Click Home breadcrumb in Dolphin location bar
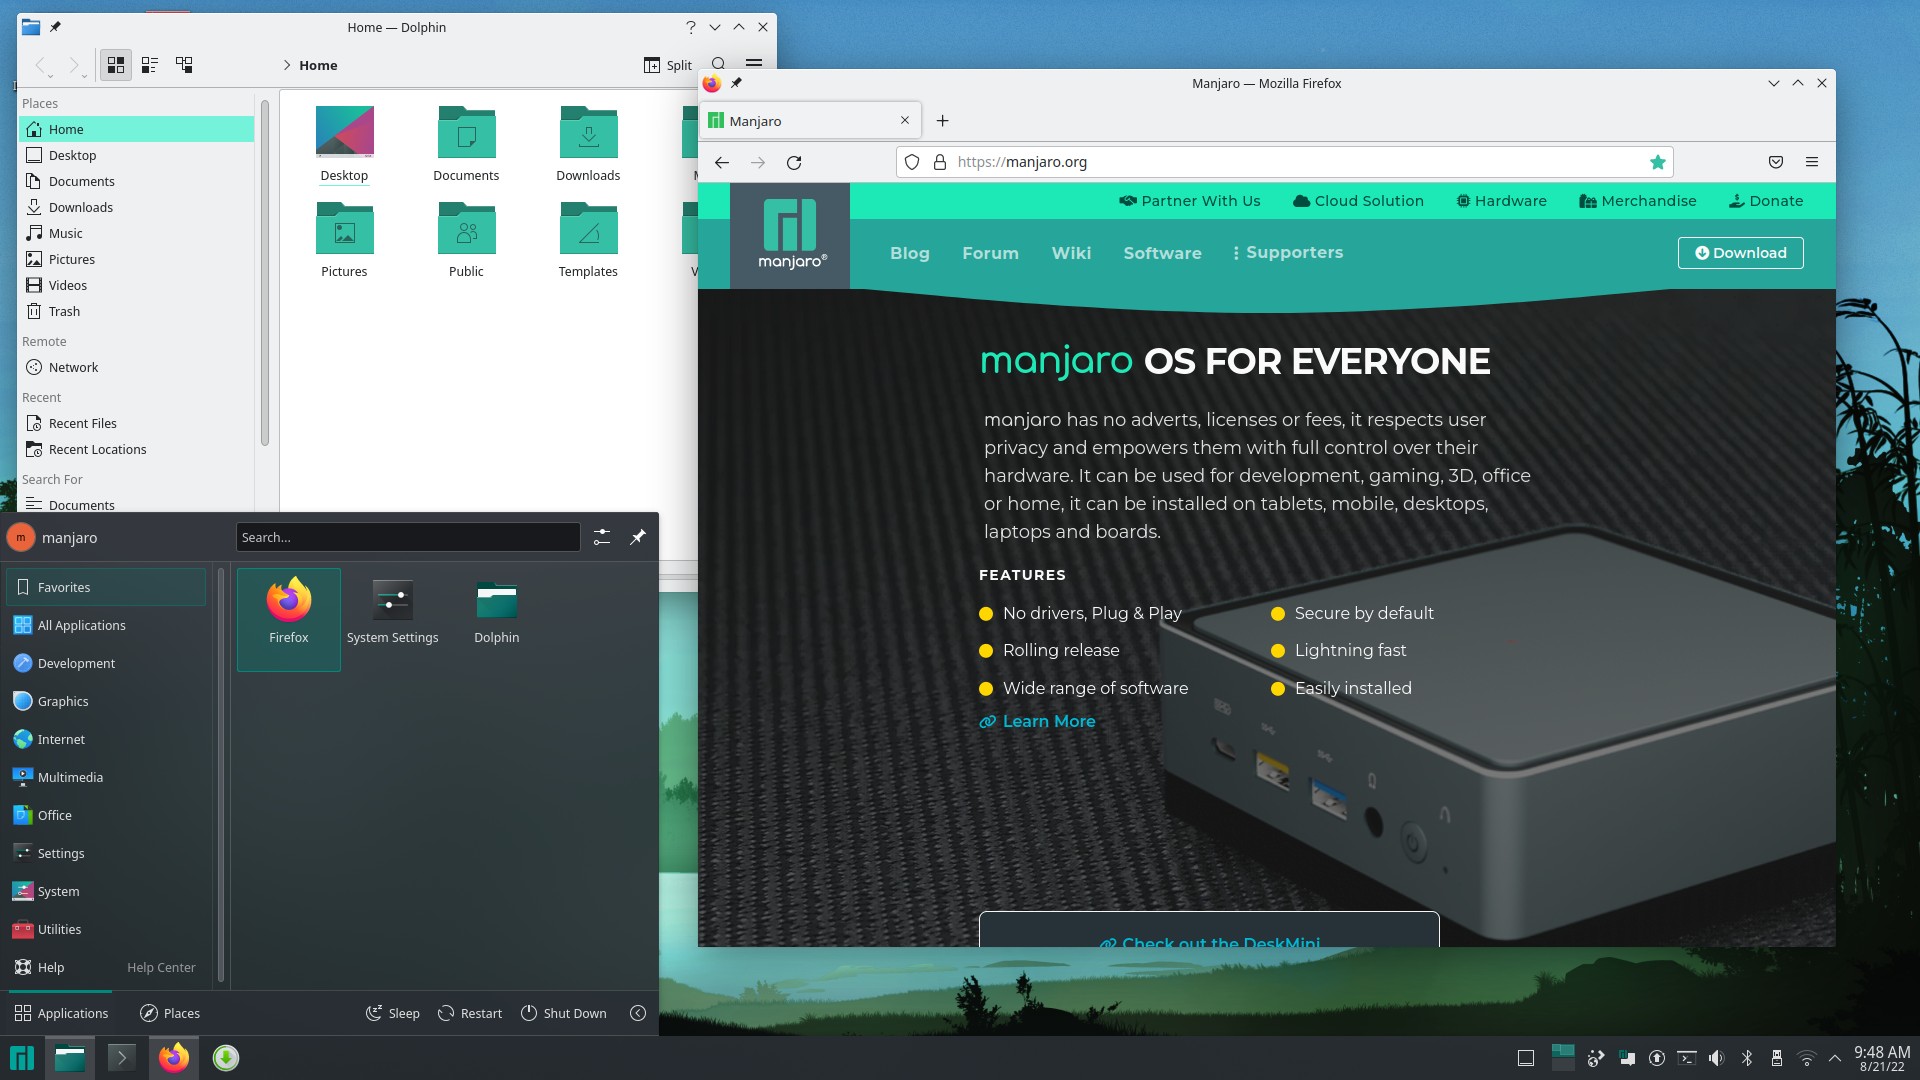Image resolution: width=1920 pixels, height=1080 pixels. 318,65
